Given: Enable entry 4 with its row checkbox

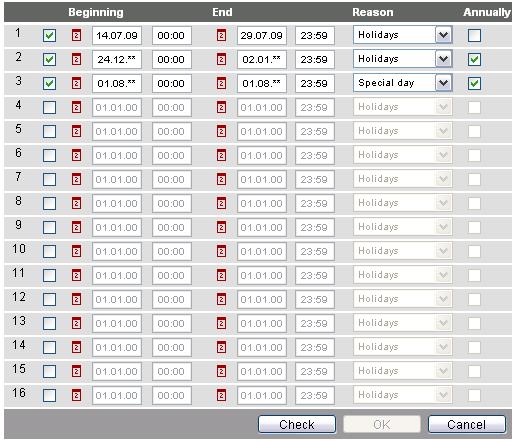Looking at the screenshot, I should [49, 107].
